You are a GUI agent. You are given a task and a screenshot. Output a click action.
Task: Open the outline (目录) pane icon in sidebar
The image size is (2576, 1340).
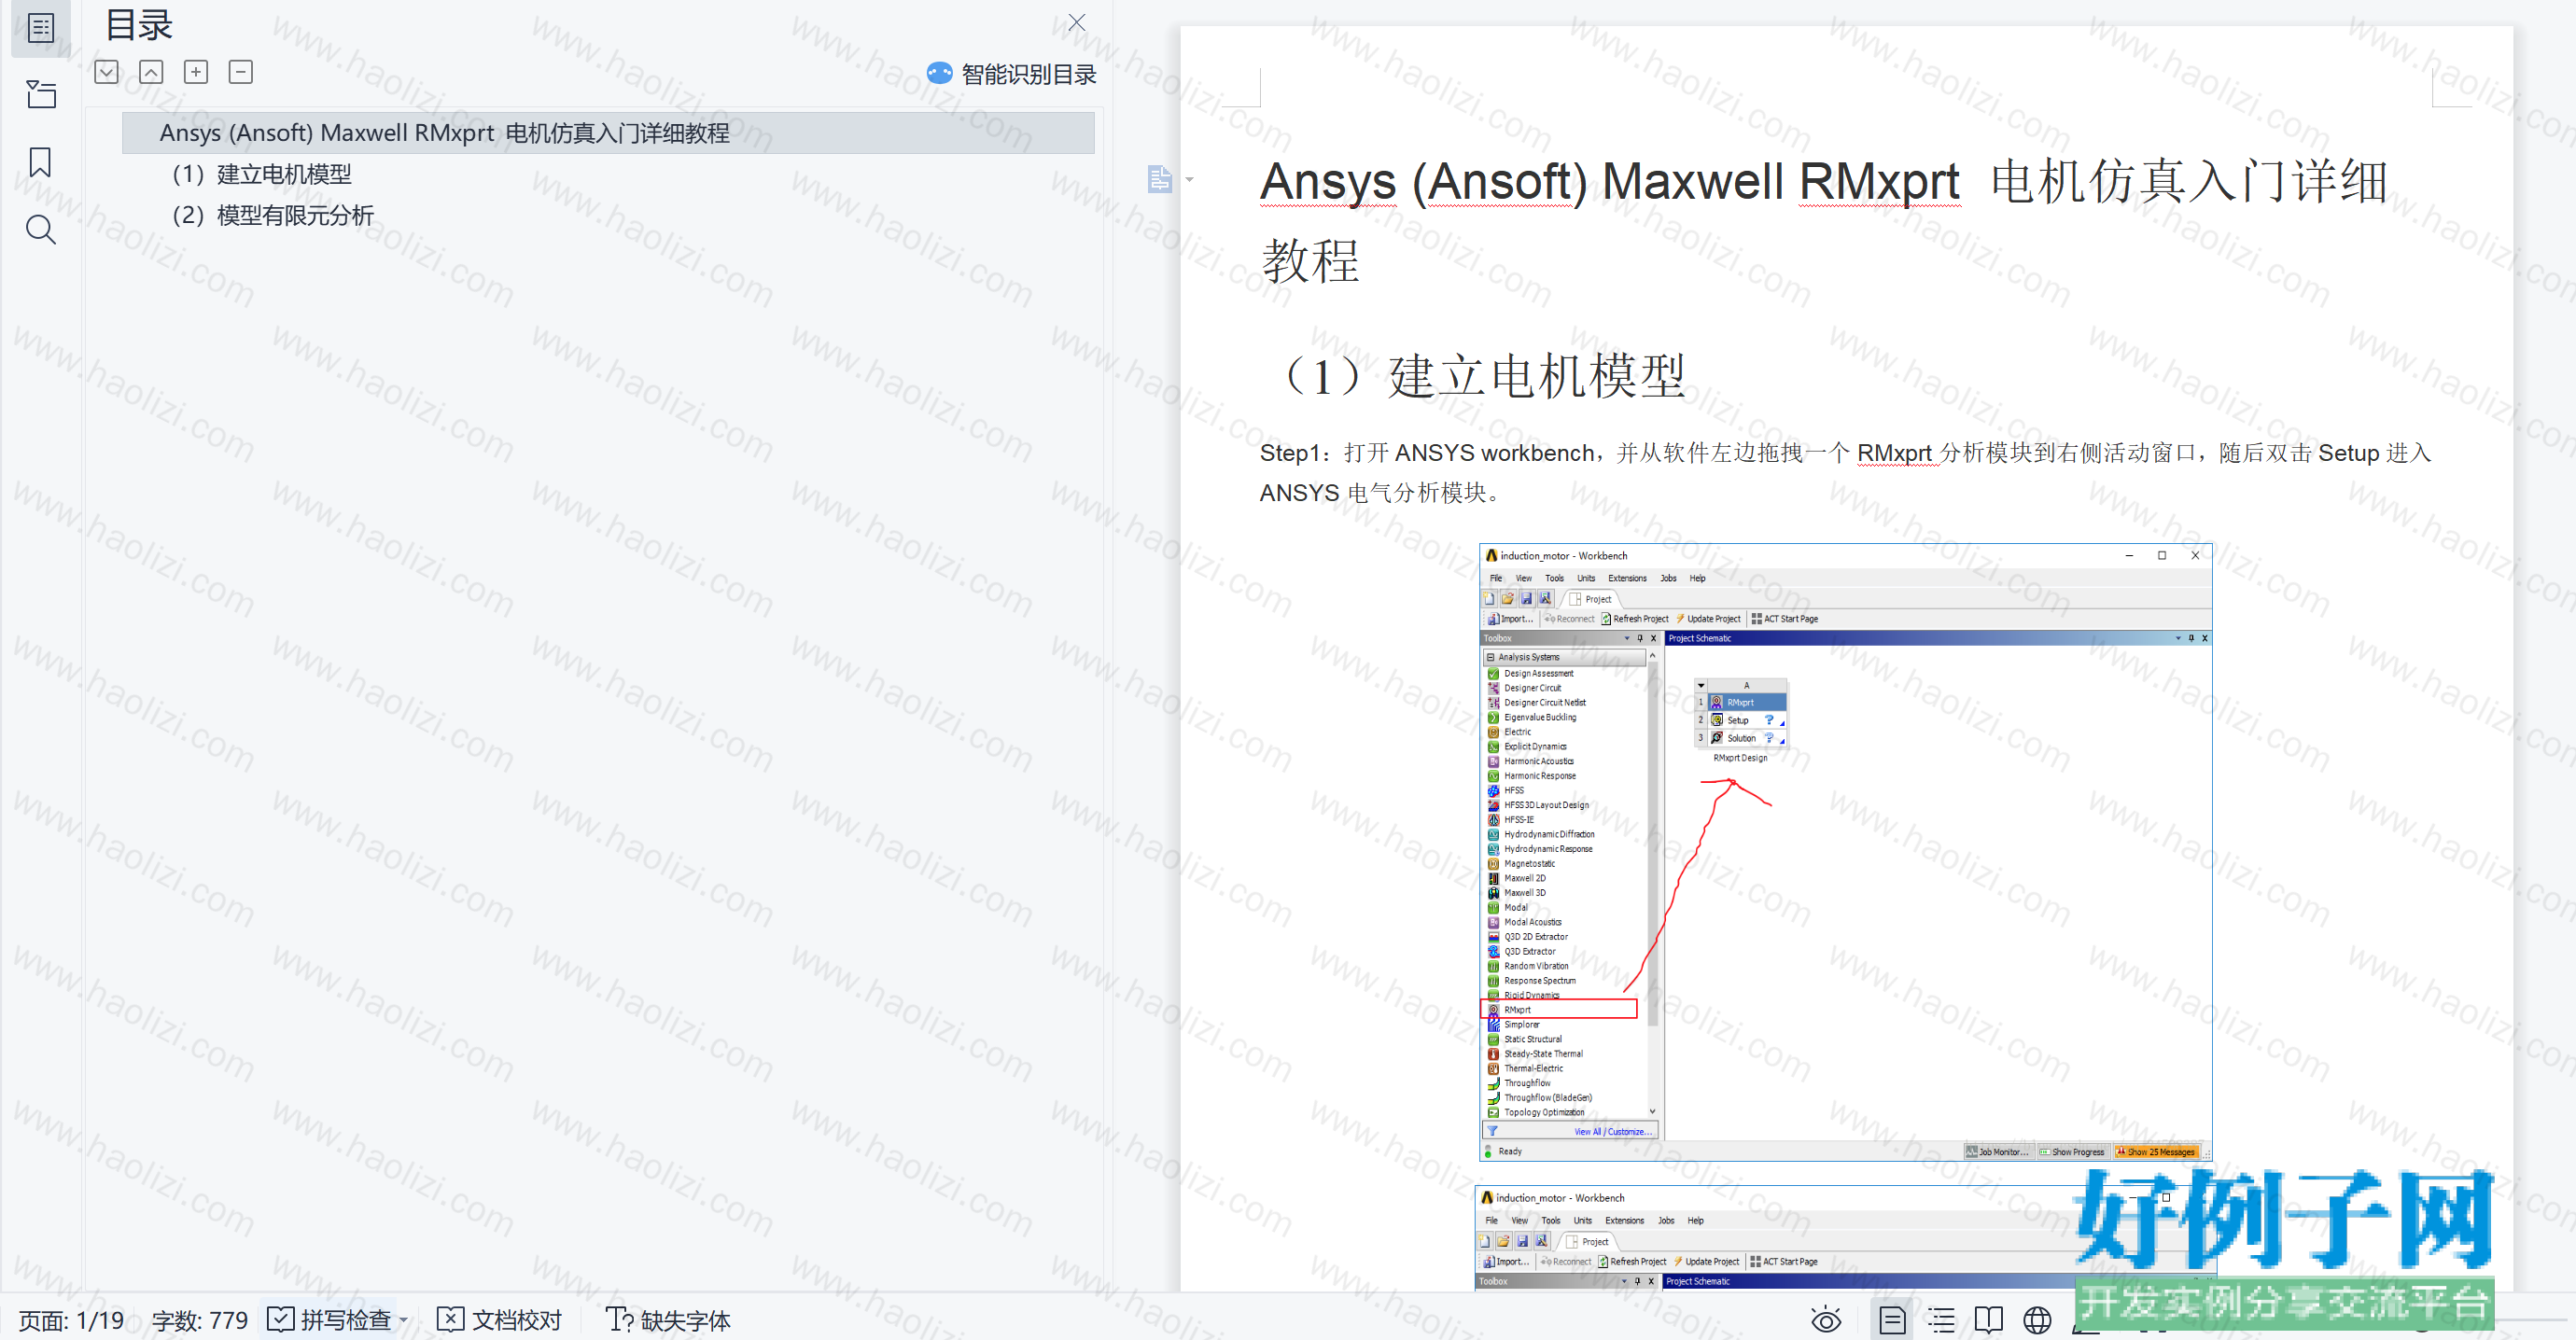(x=40, y=28)
